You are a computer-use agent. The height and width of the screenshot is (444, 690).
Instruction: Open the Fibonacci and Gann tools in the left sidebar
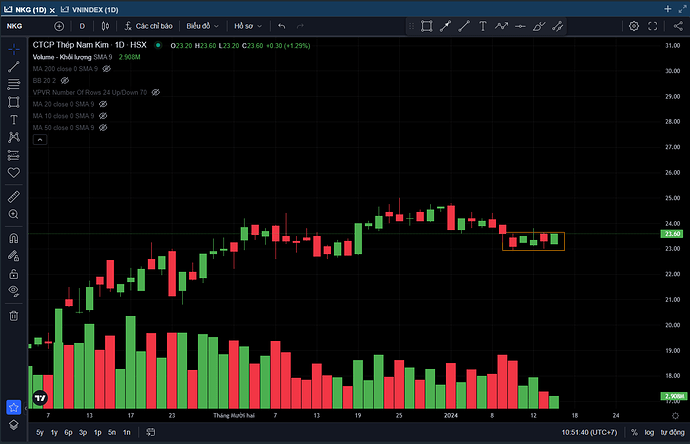[14, 84]
